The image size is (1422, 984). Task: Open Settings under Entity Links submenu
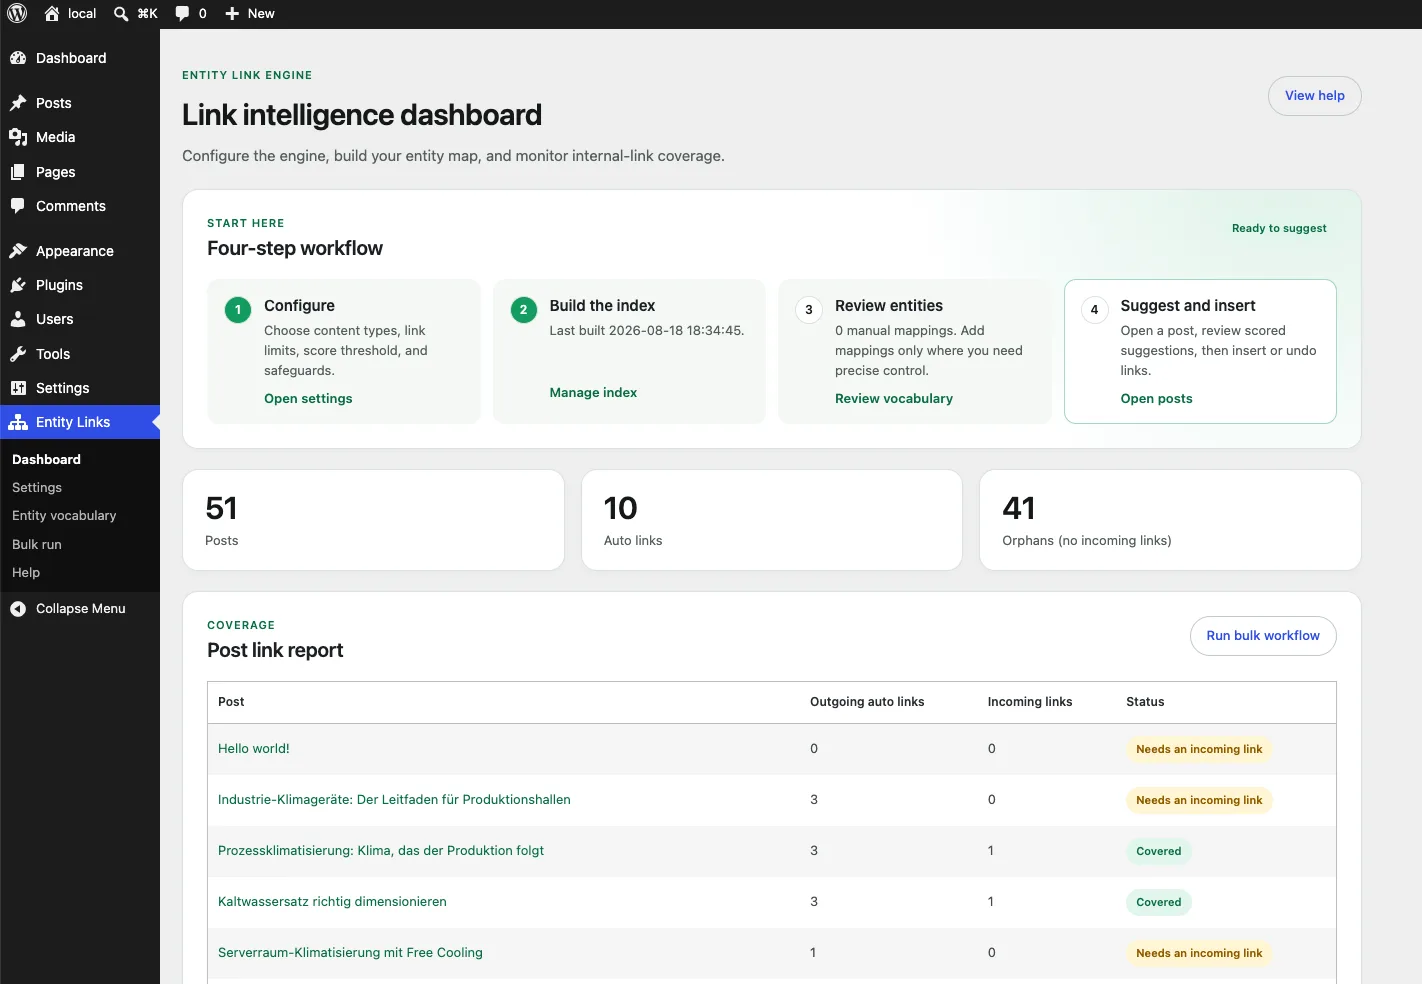coord(37,487)
